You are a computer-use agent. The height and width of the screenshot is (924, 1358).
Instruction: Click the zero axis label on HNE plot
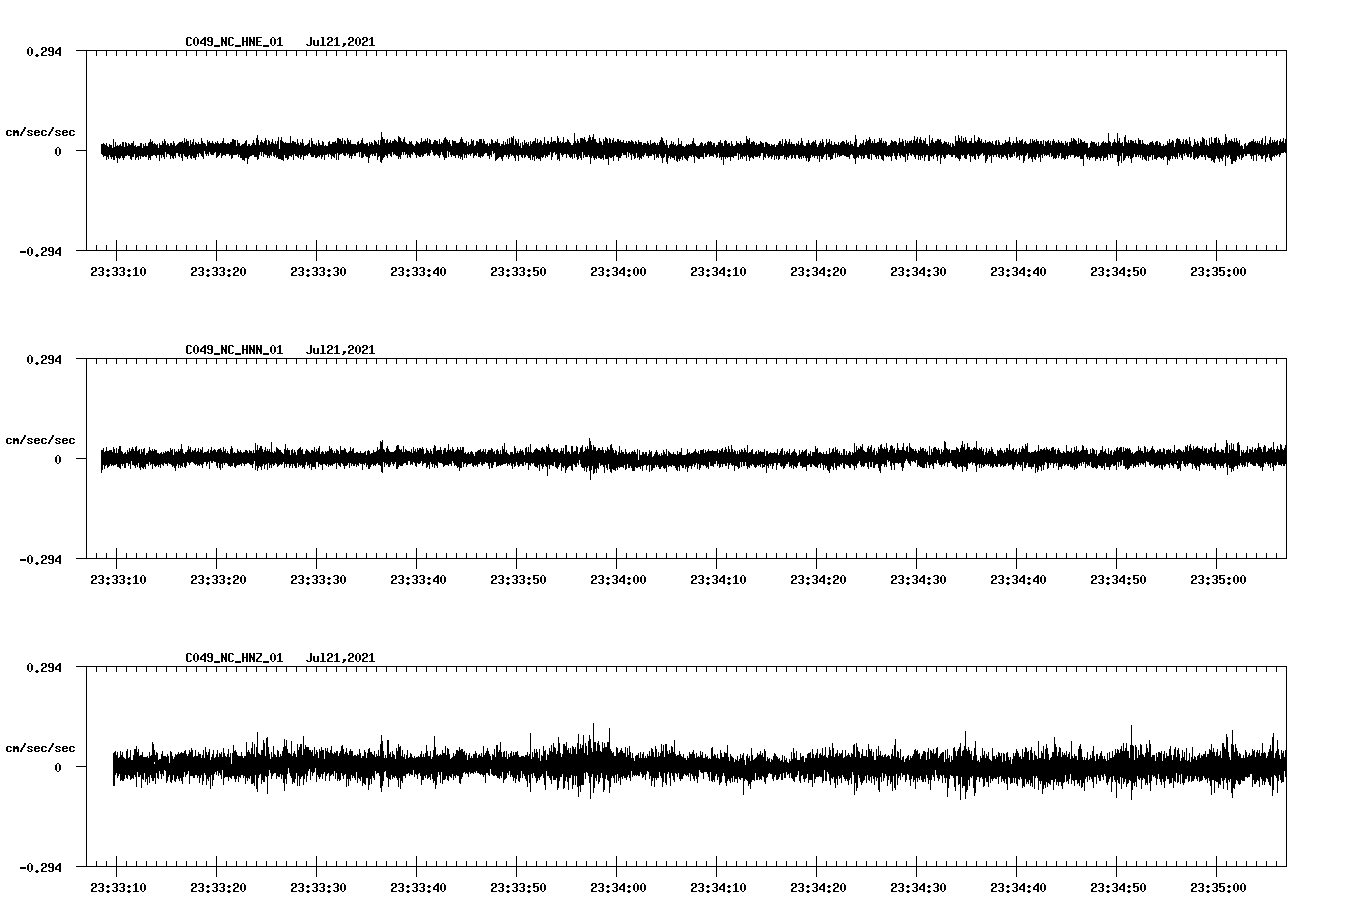point(58,151)
